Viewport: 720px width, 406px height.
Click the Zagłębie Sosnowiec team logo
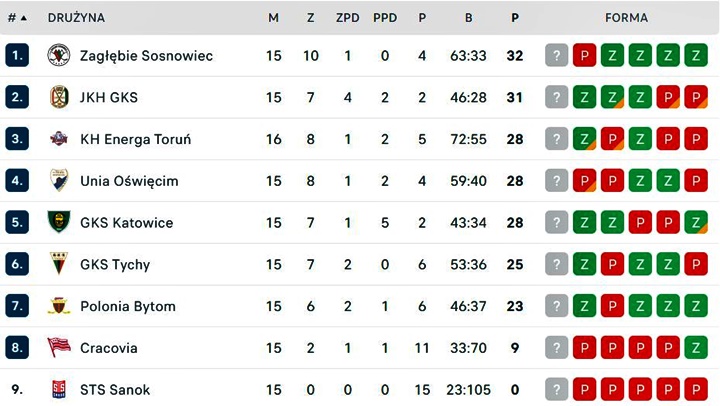point(59,56)
